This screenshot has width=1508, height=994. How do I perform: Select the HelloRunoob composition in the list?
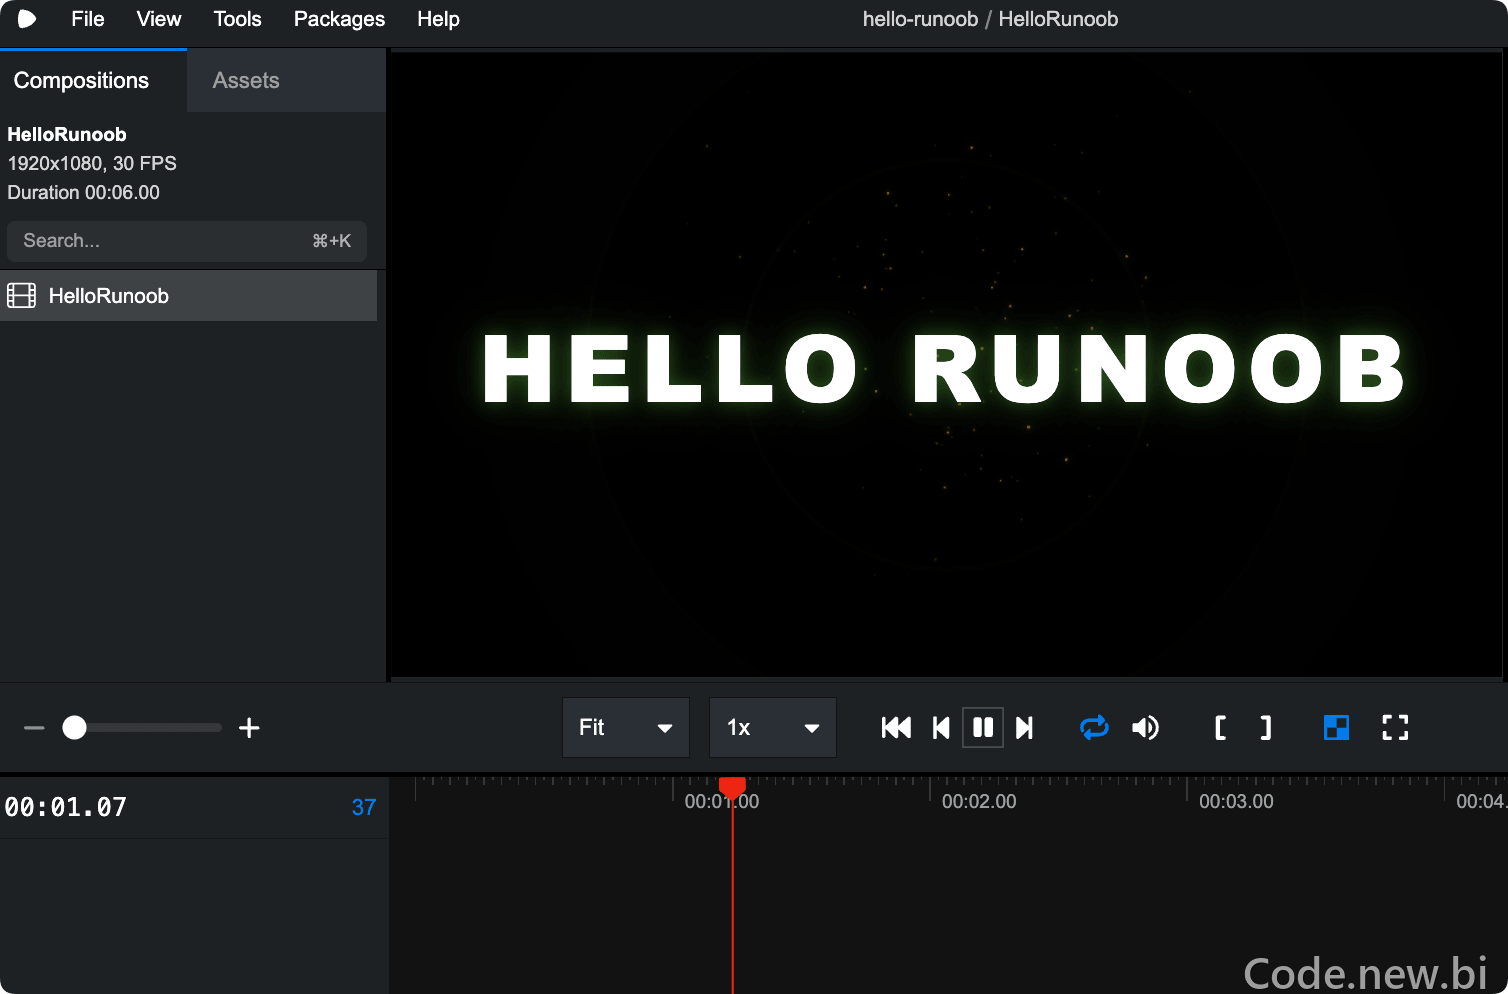pos(188,296)
